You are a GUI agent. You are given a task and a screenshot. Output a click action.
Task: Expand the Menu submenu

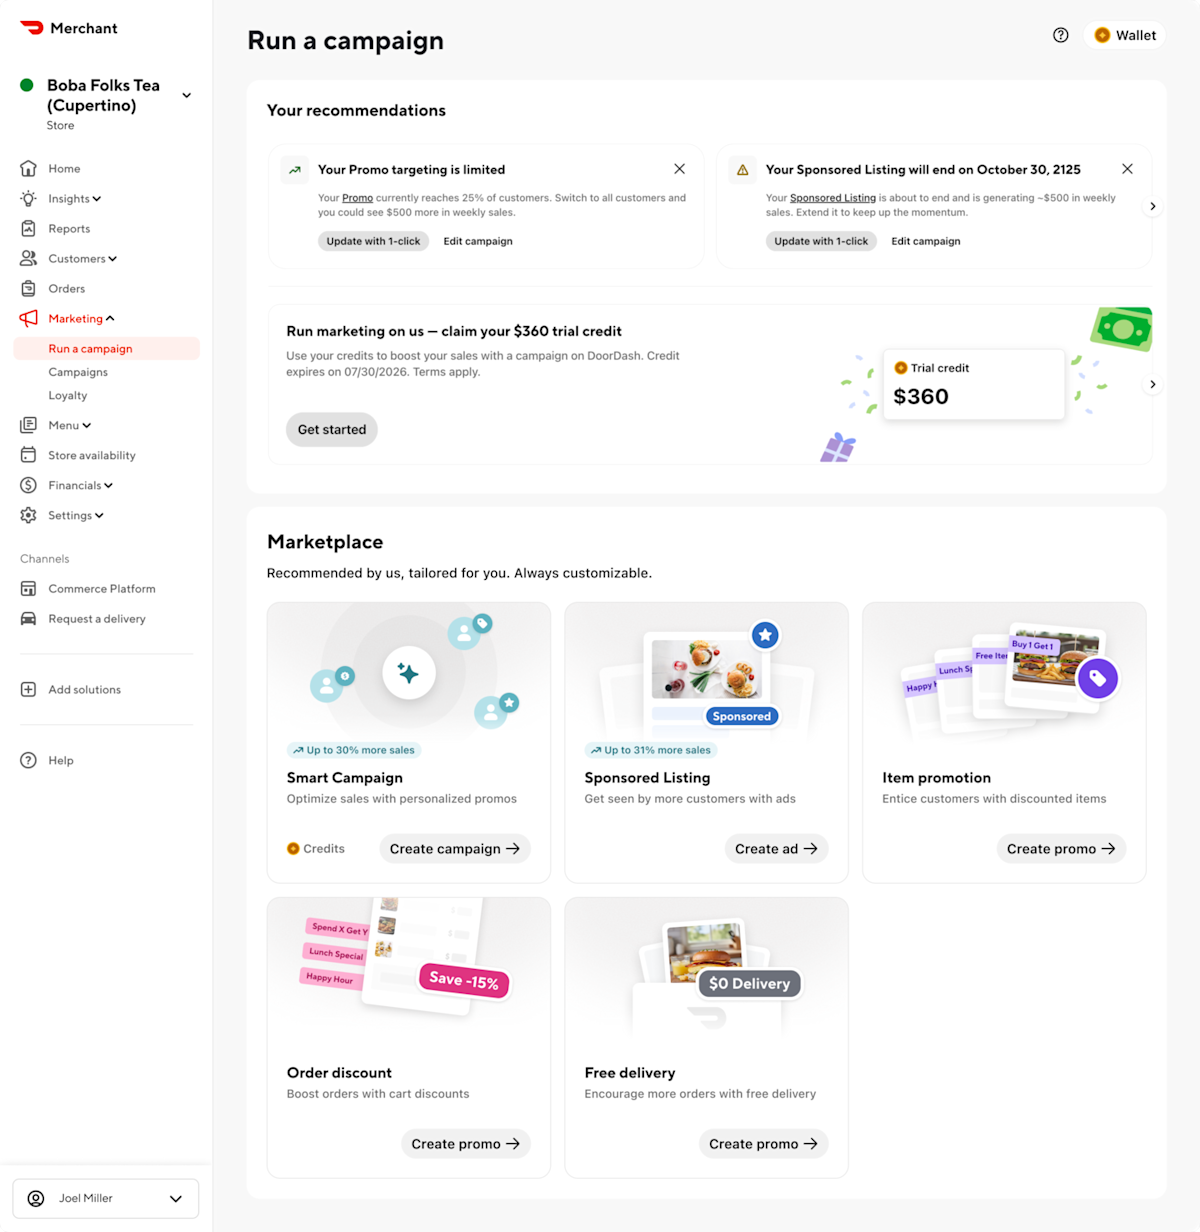pyautogui.click(x=87, y=426)
